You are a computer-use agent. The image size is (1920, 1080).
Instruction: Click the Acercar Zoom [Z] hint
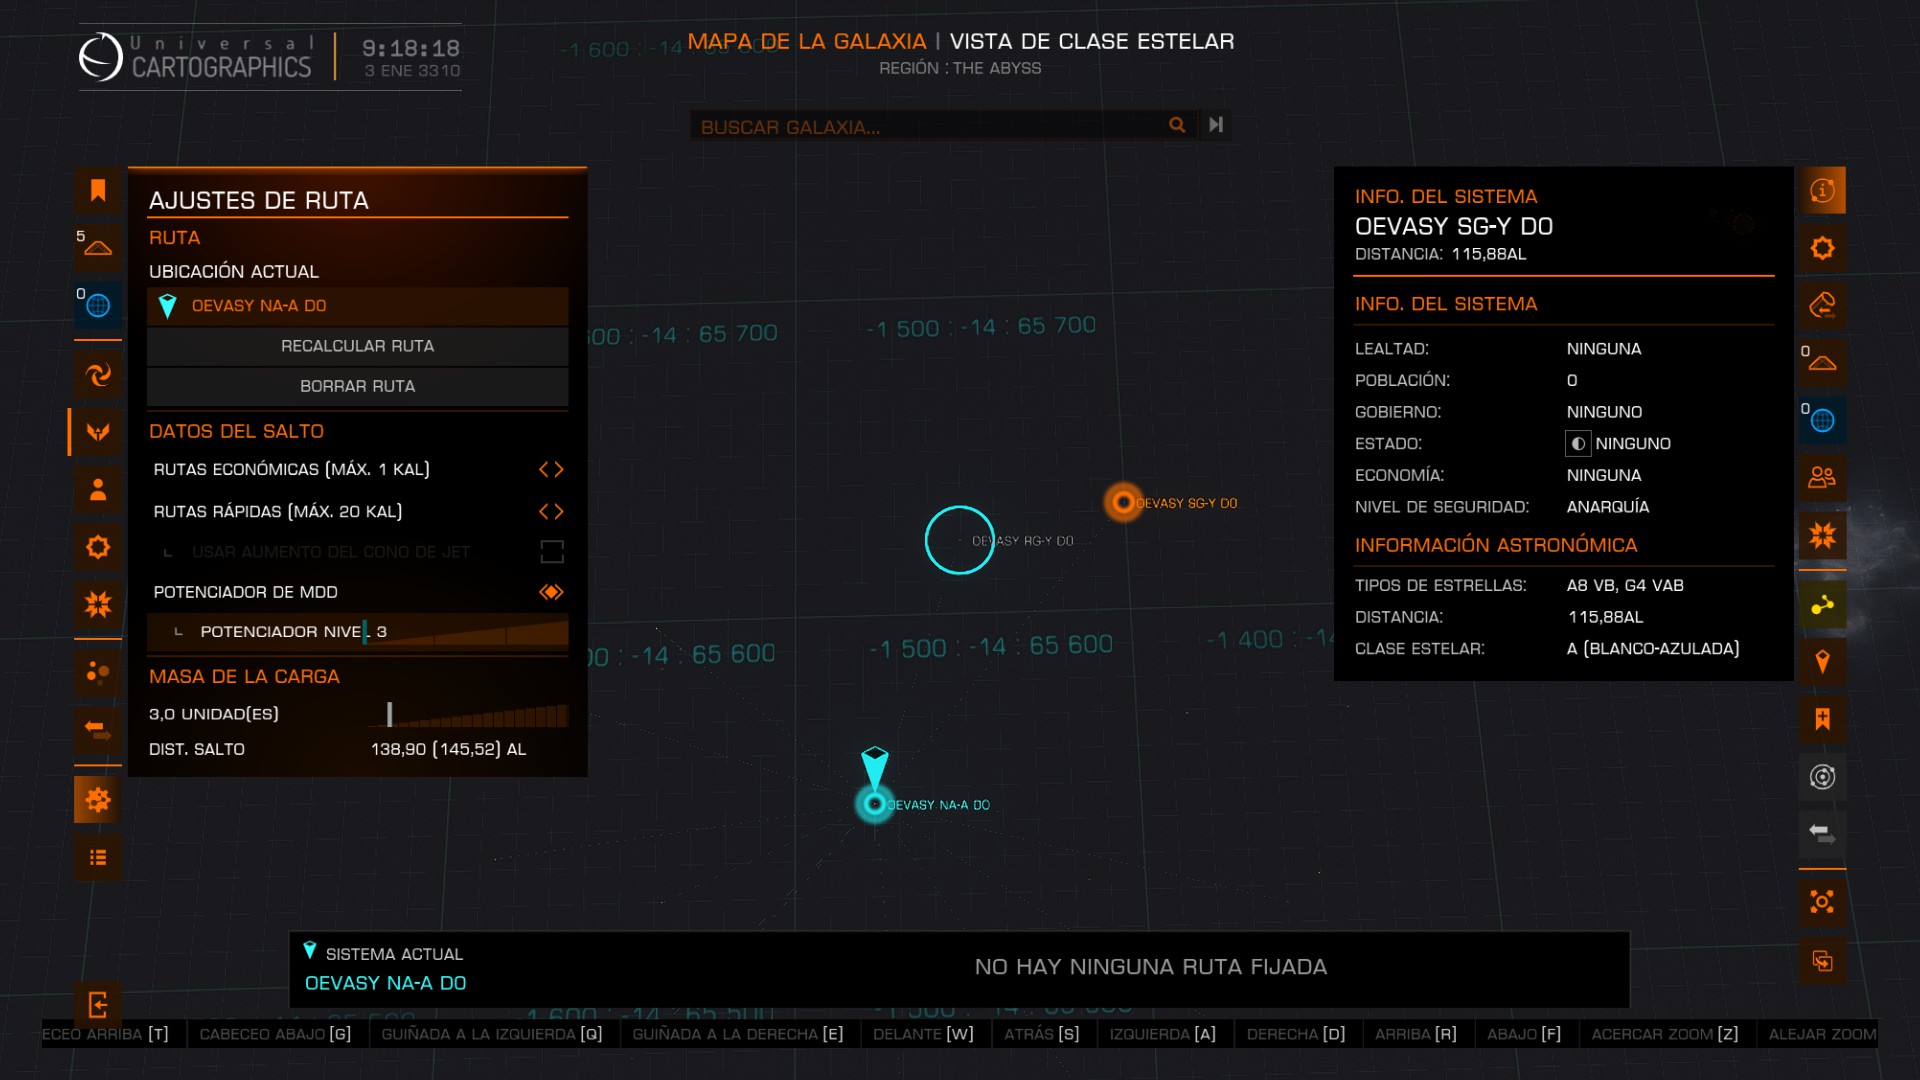pyautogui.click(x=1665, y=1034)
